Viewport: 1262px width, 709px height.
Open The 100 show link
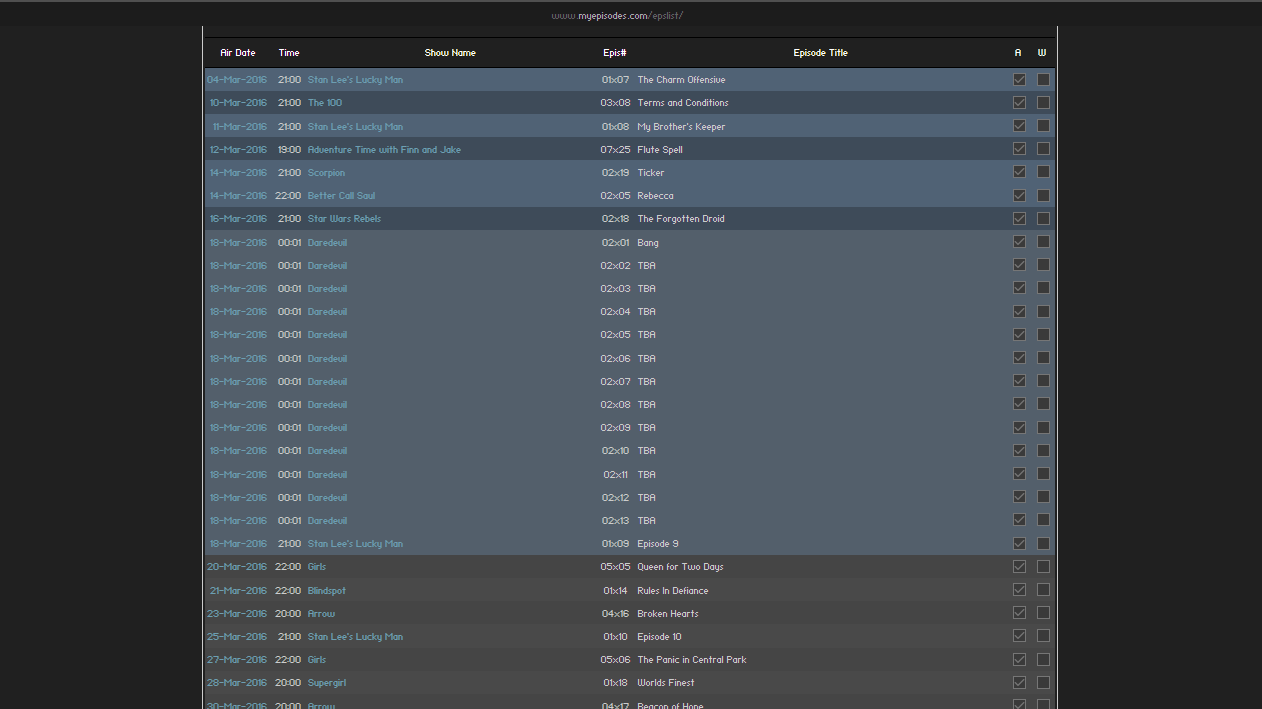pyautogui.click(x=324, y=103)
